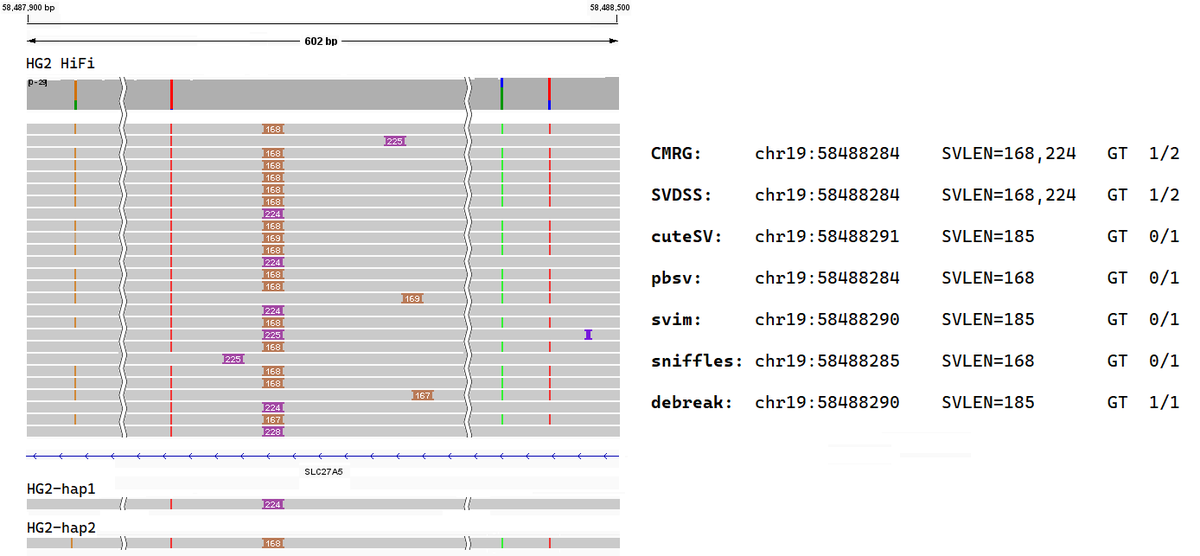Screen dimensions: 1200x556
Task: Click the 0/1 genotype in cuteSV row
Action: 1165,237
